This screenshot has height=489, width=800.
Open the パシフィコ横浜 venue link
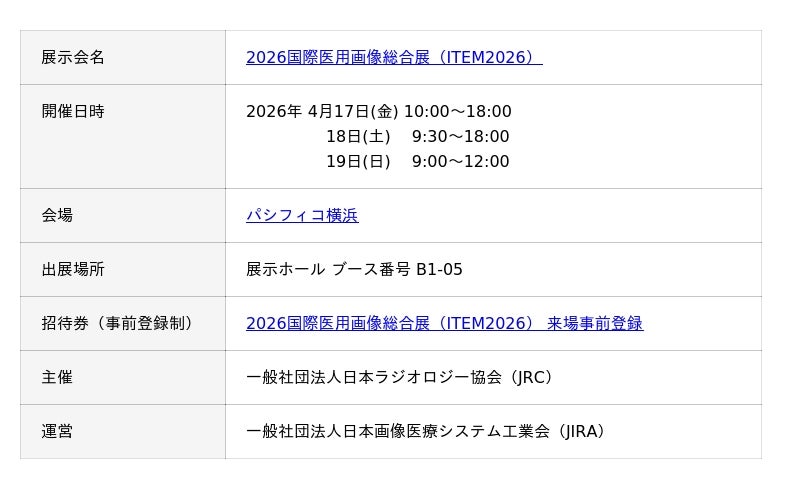(x=302, y=216)
